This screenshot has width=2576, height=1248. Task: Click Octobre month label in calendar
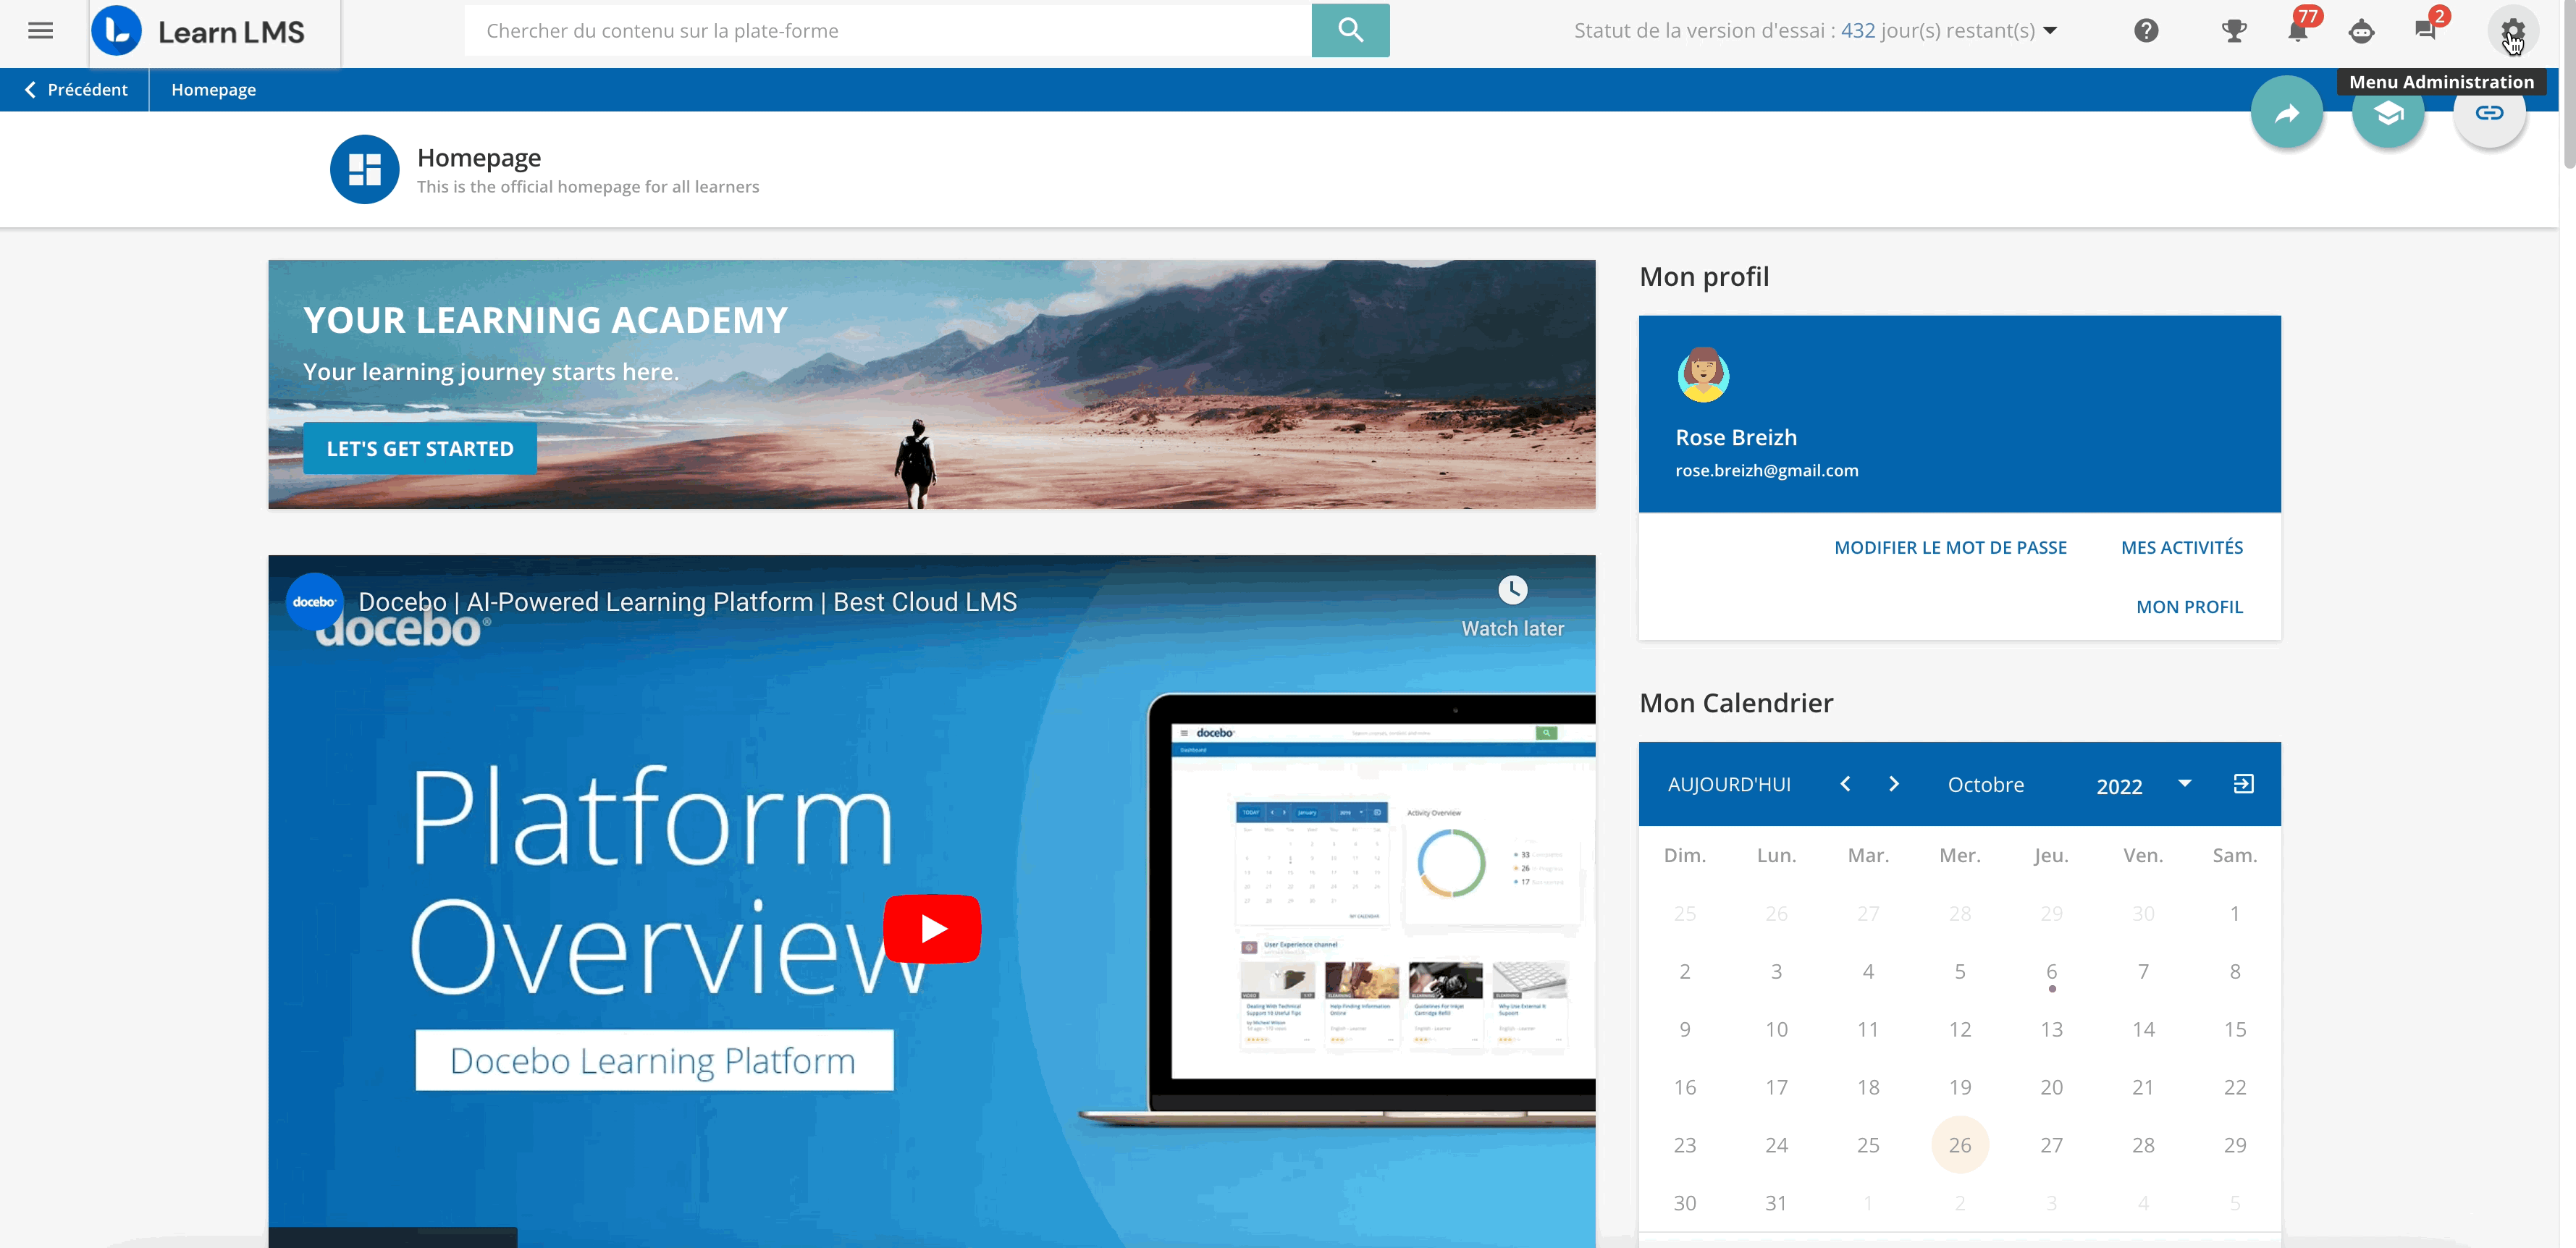(1985, 785)
